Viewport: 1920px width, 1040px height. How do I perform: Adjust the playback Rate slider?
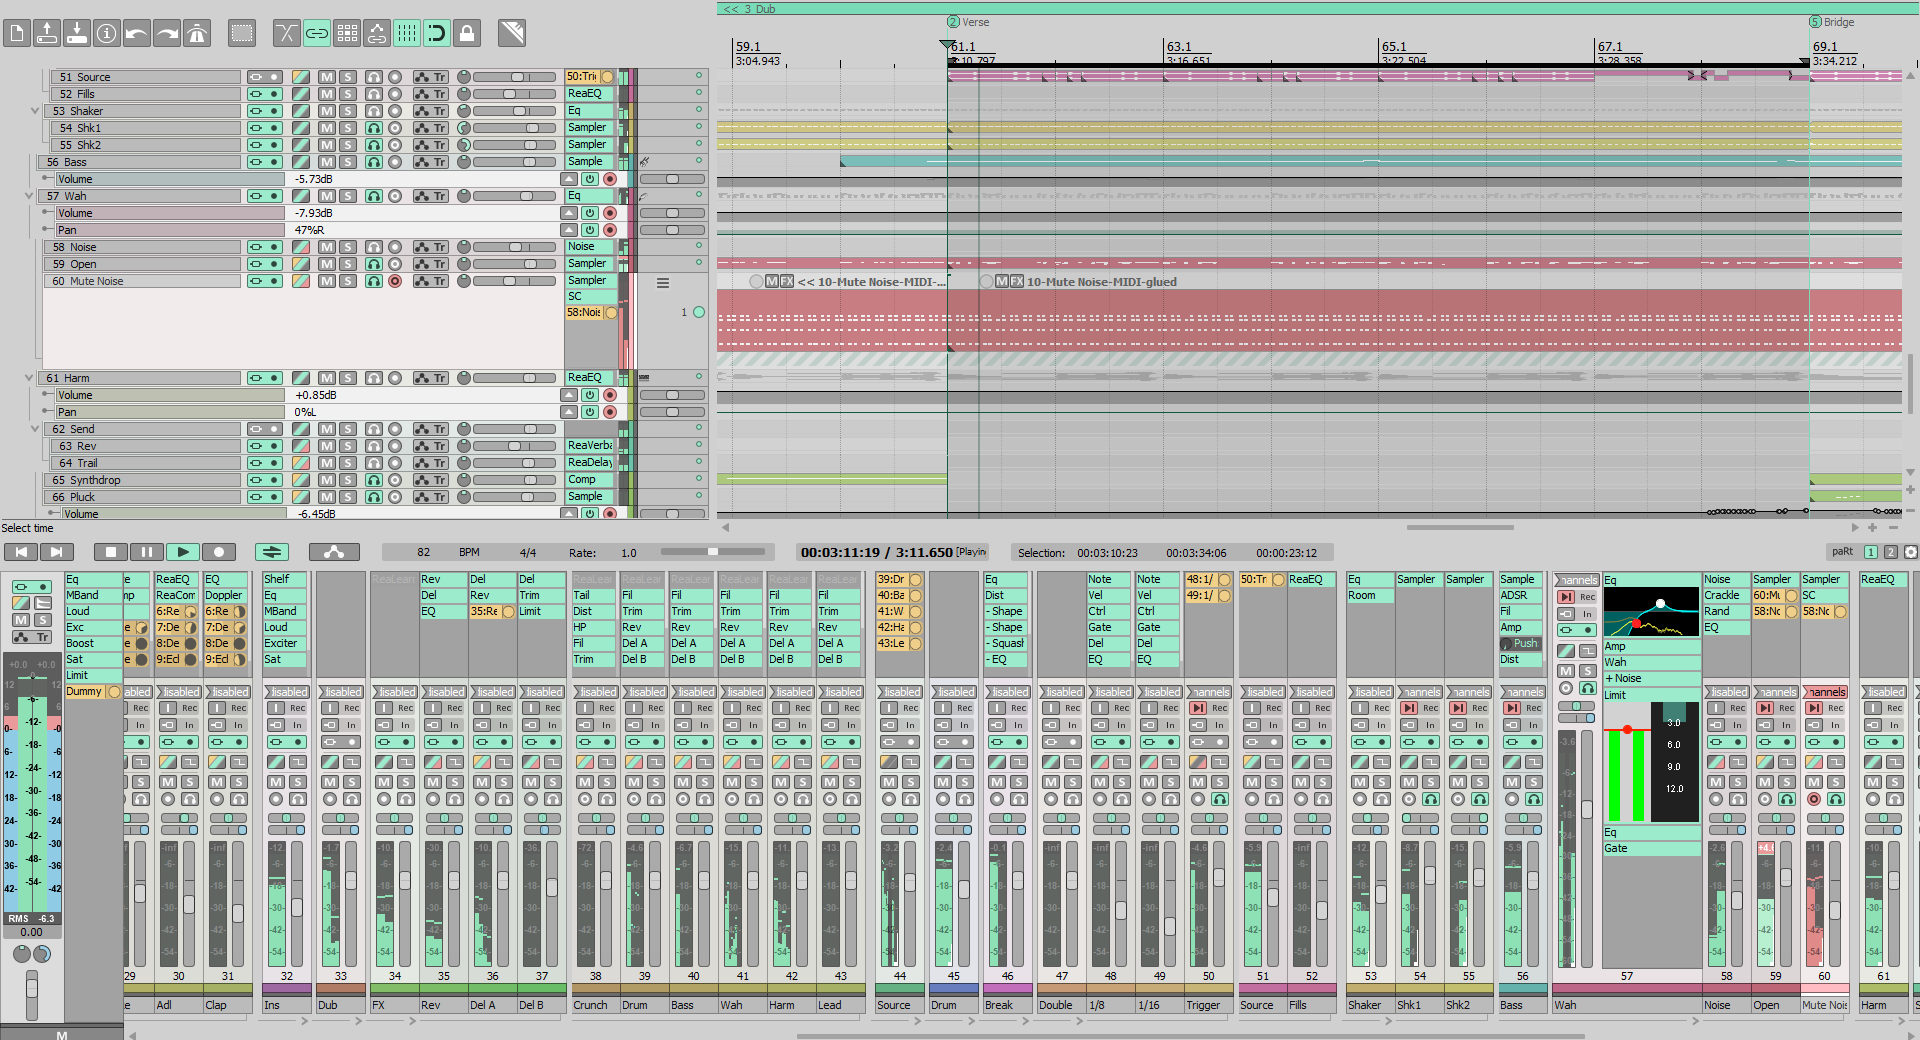712,552
